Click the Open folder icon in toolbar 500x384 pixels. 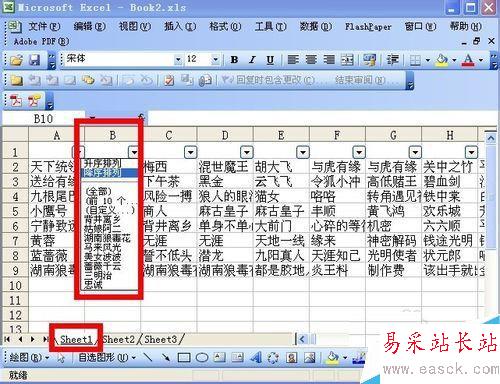16,60
